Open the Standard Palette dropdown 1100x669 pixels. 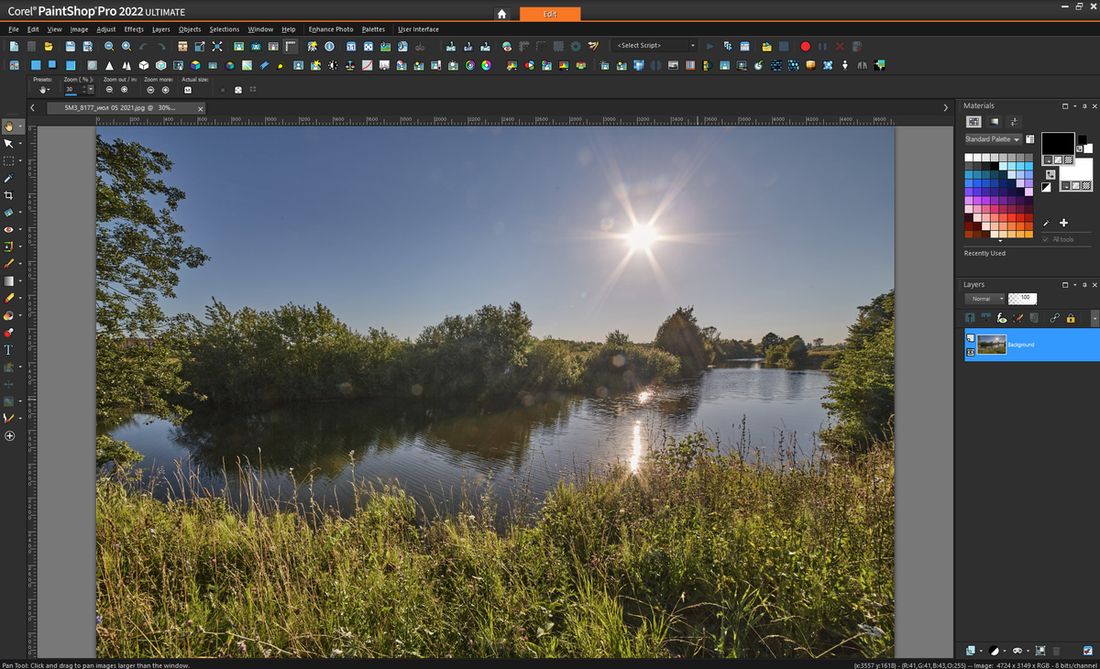pos(993,139)
